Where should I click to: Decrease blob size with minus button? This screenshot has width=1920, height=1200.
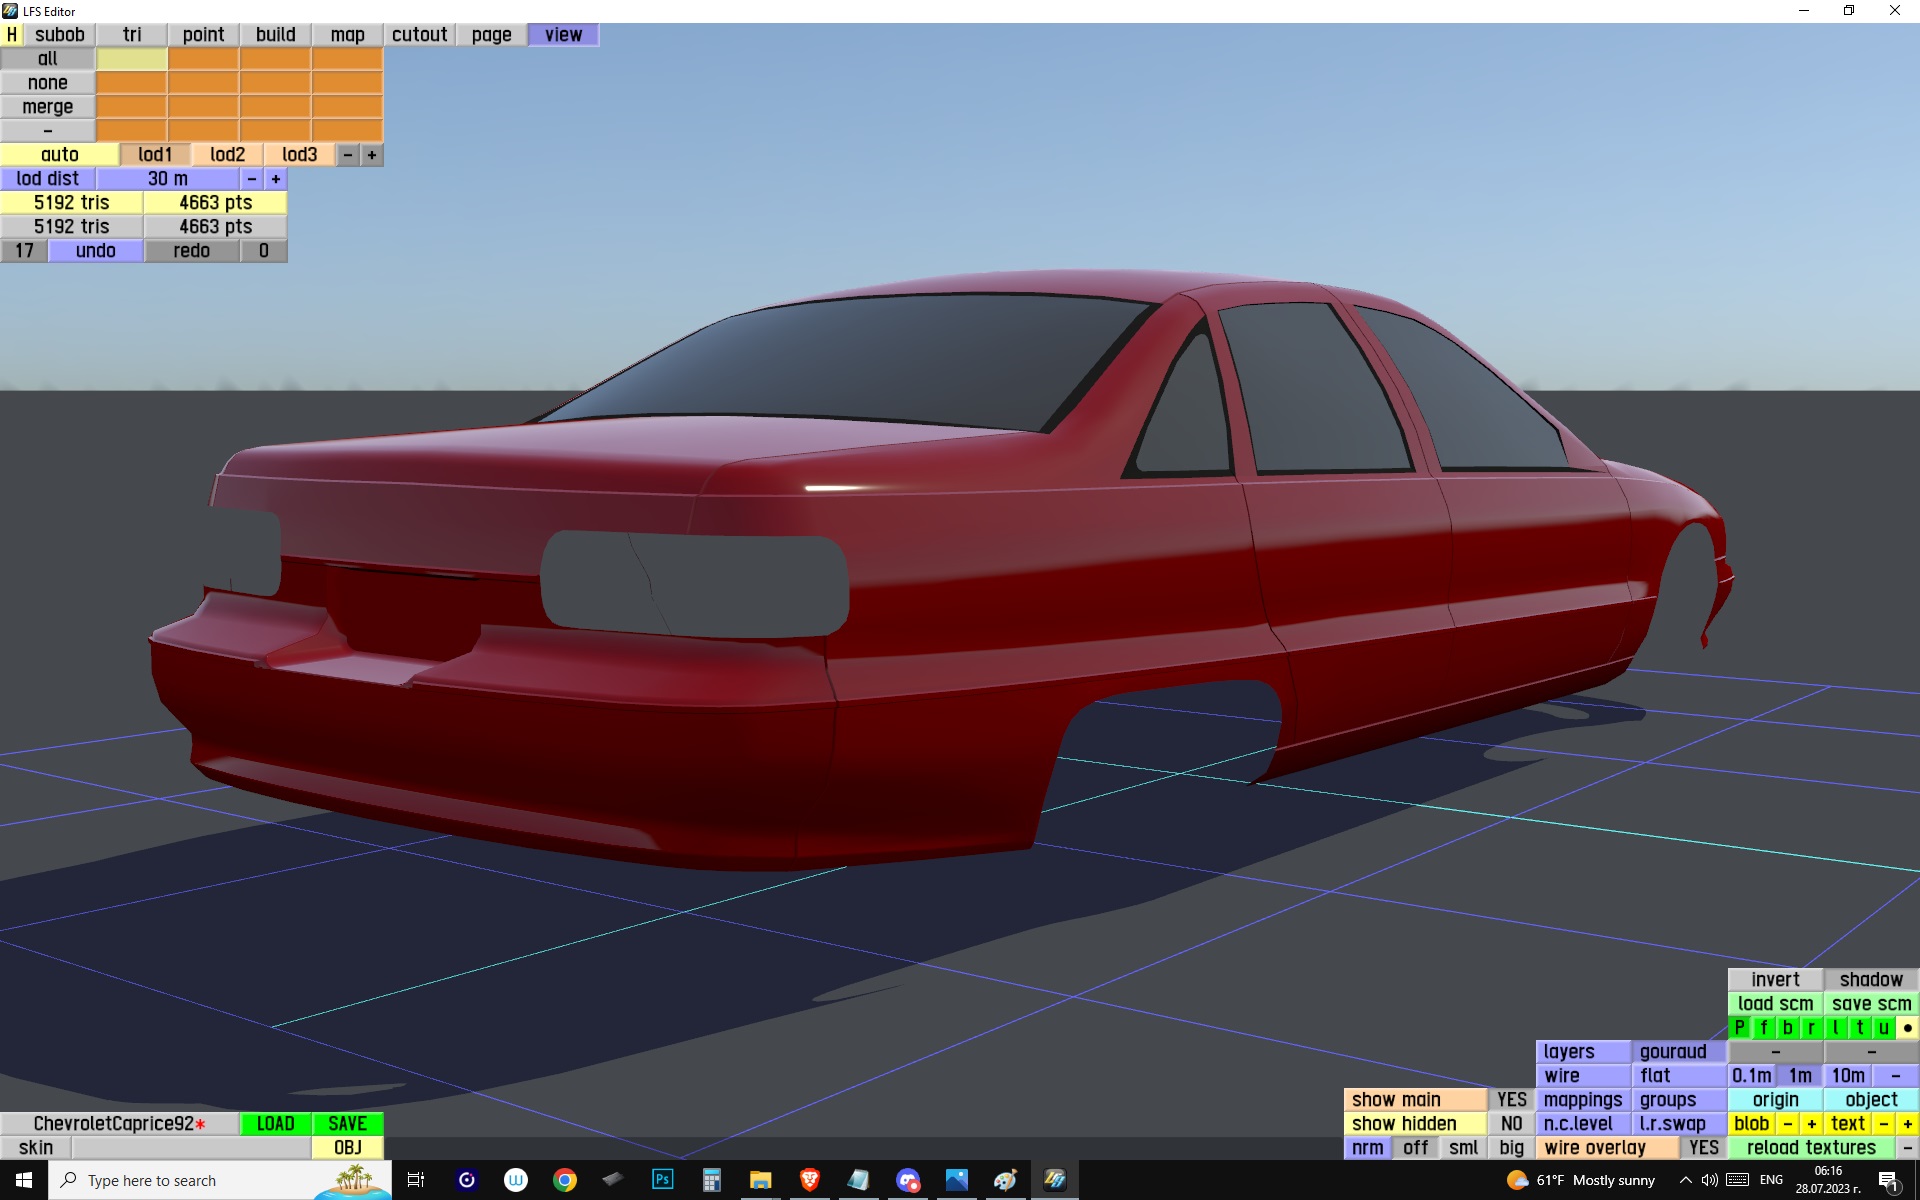click(x=1788, y=1124)
